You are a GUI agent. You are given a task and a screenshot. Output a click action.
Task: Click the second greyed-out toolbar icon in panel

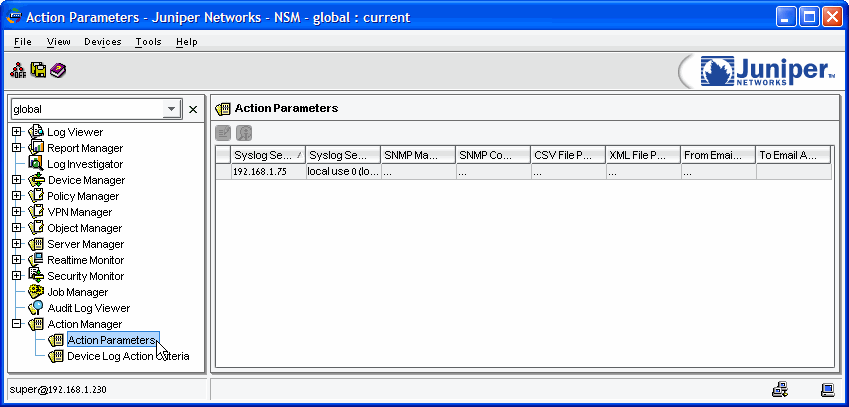click(244, 133)
